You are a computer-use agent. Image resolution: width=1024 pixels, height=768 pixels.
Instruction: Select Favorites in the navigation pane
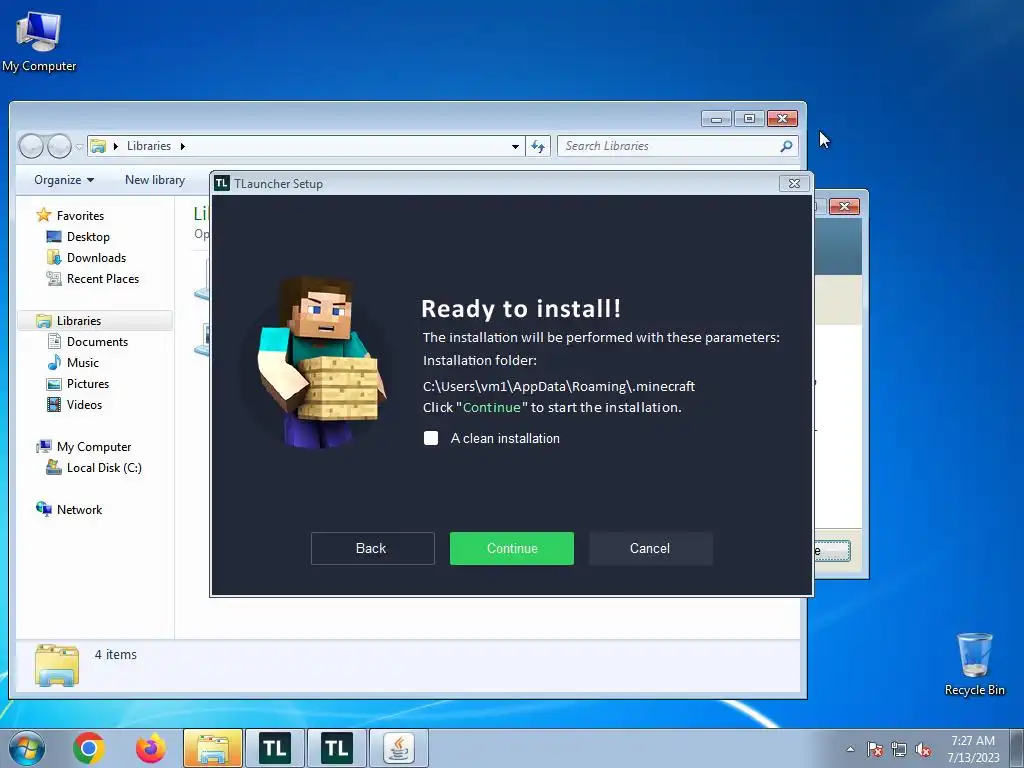(x=80, y=216)
